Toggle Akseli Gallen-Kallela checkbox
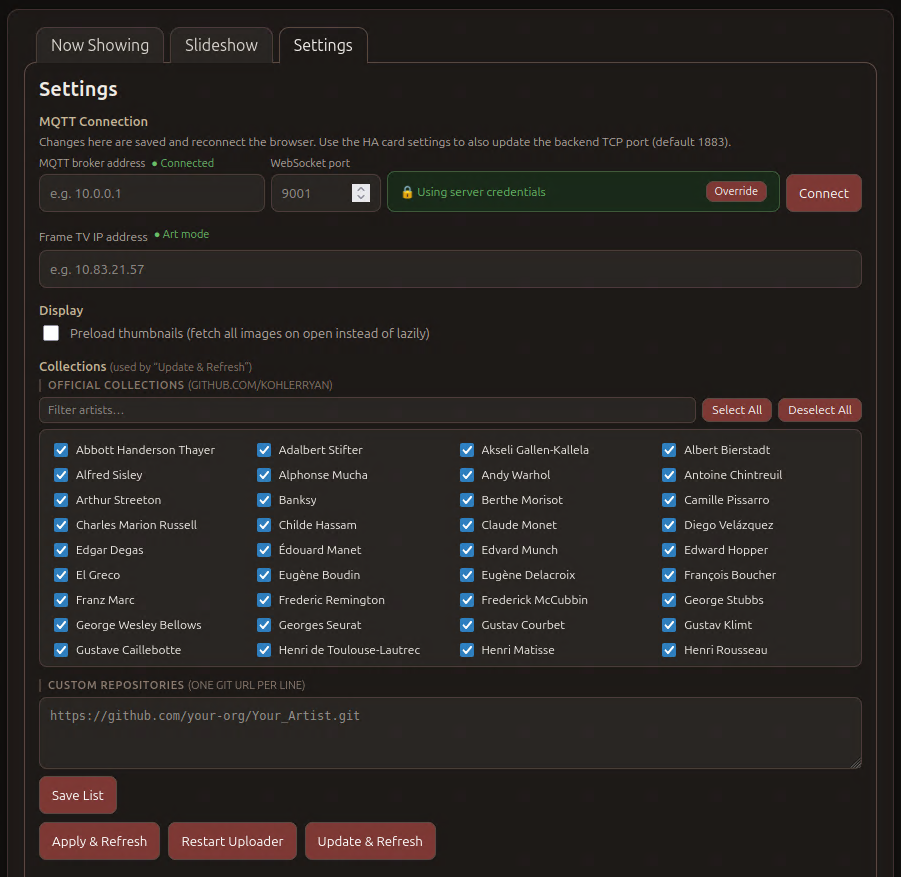901x877 pixels. point(467,450)
